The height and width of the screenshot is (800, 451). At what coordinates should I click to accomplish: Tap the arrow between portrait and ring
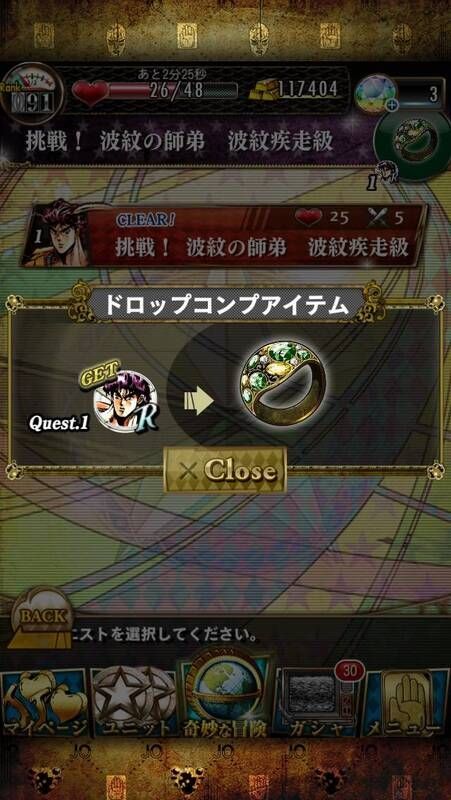[x=199, y=401]
